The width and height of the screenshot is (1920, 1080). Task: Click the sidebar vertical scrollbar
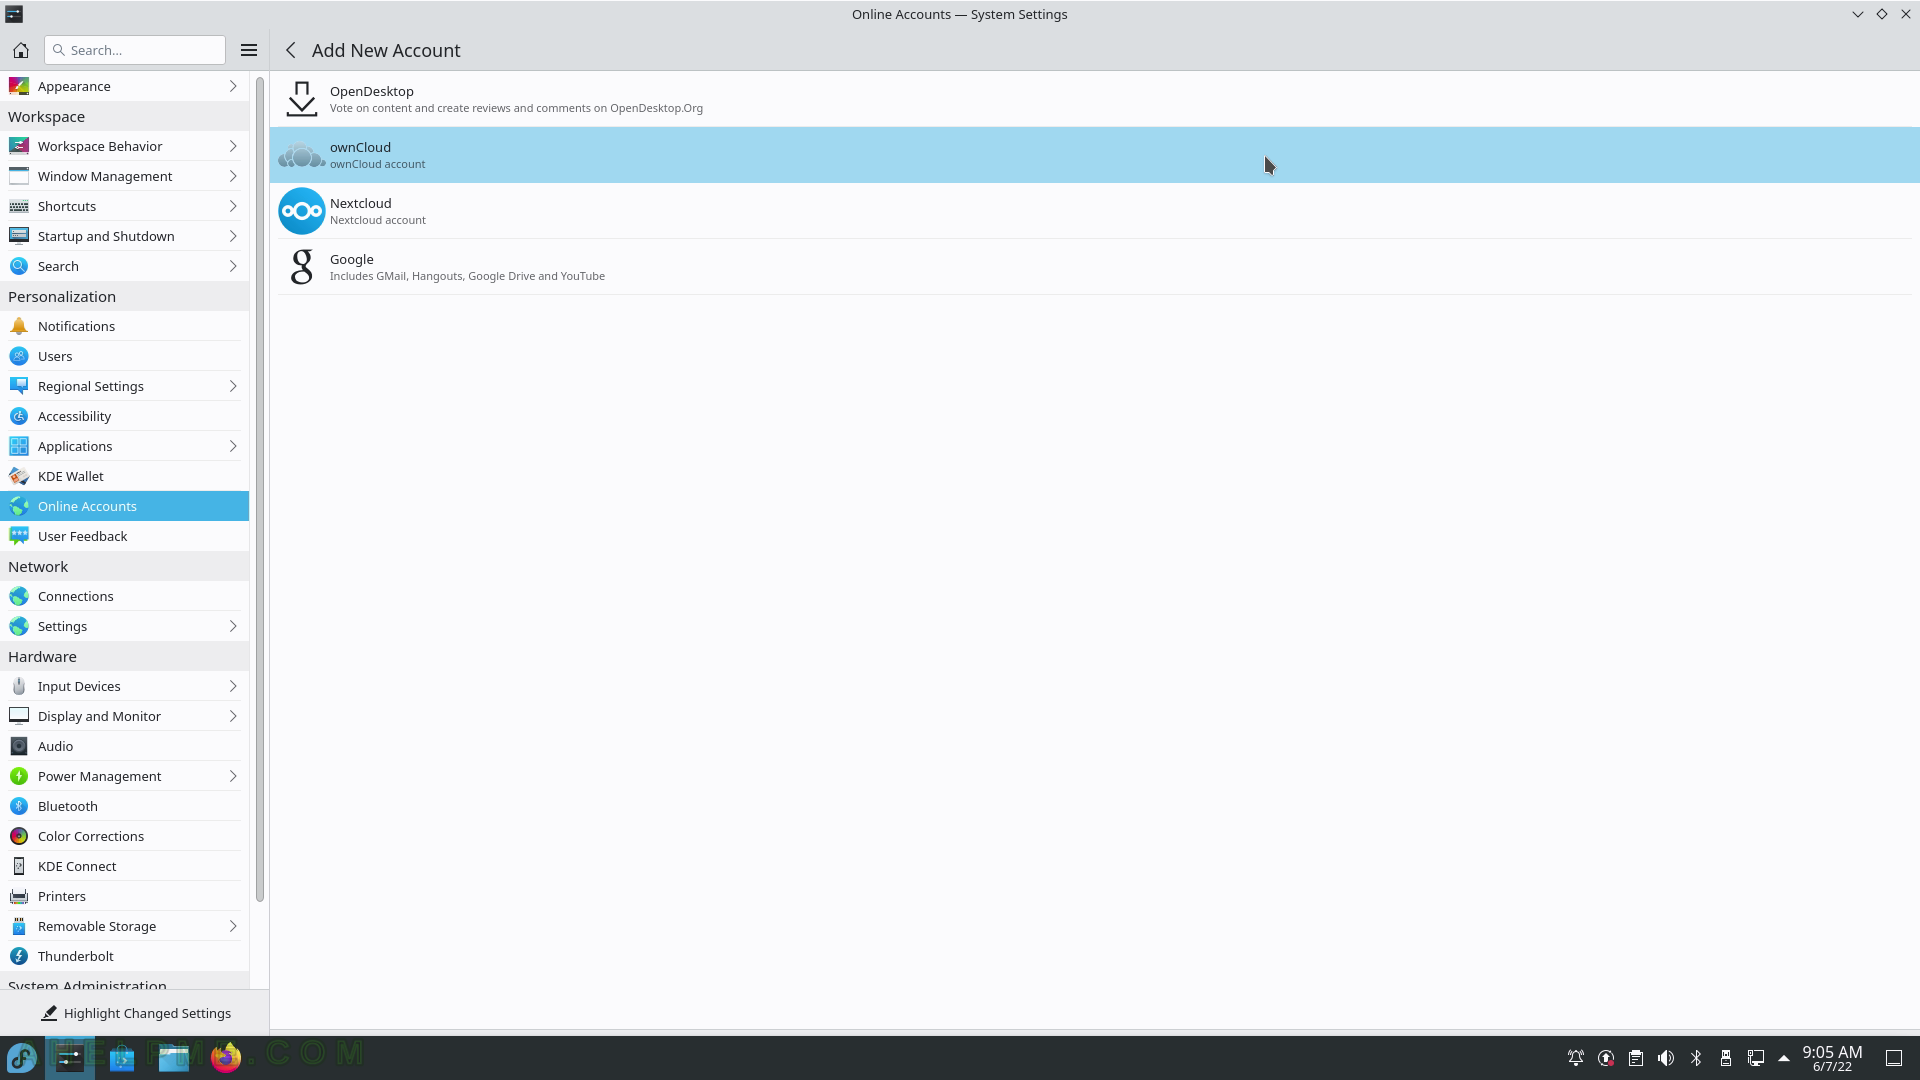pos(260,490)
